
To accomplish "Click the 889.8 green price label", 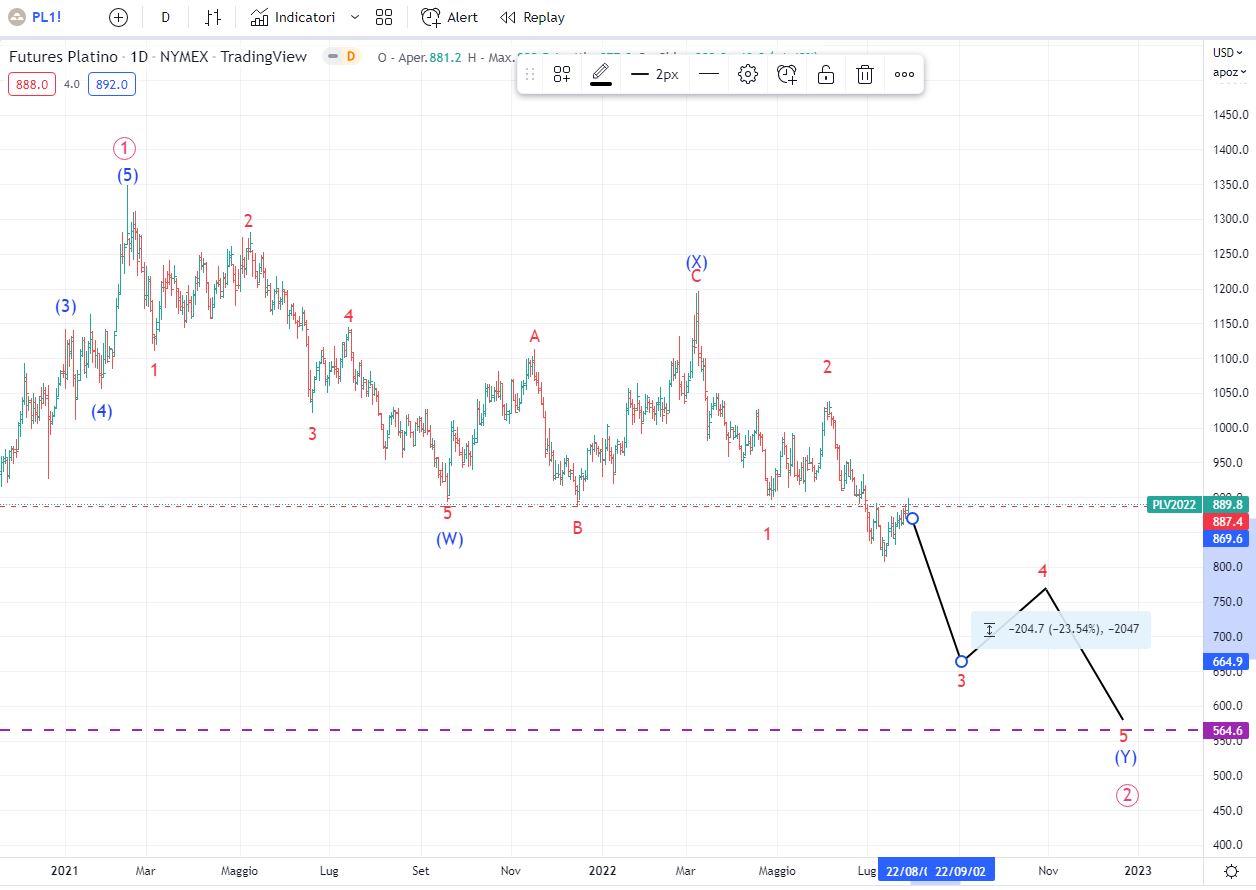I will click(x=1228, y=505).
